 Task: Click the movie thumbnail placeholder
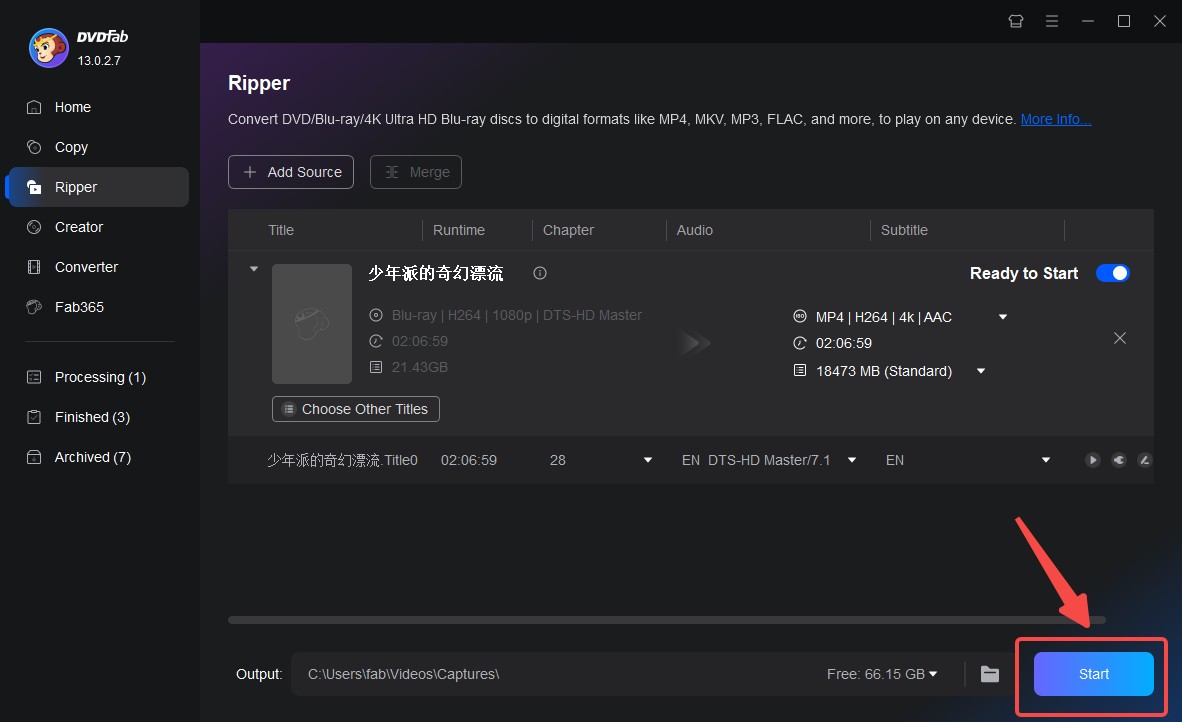(x=312, y=323)
